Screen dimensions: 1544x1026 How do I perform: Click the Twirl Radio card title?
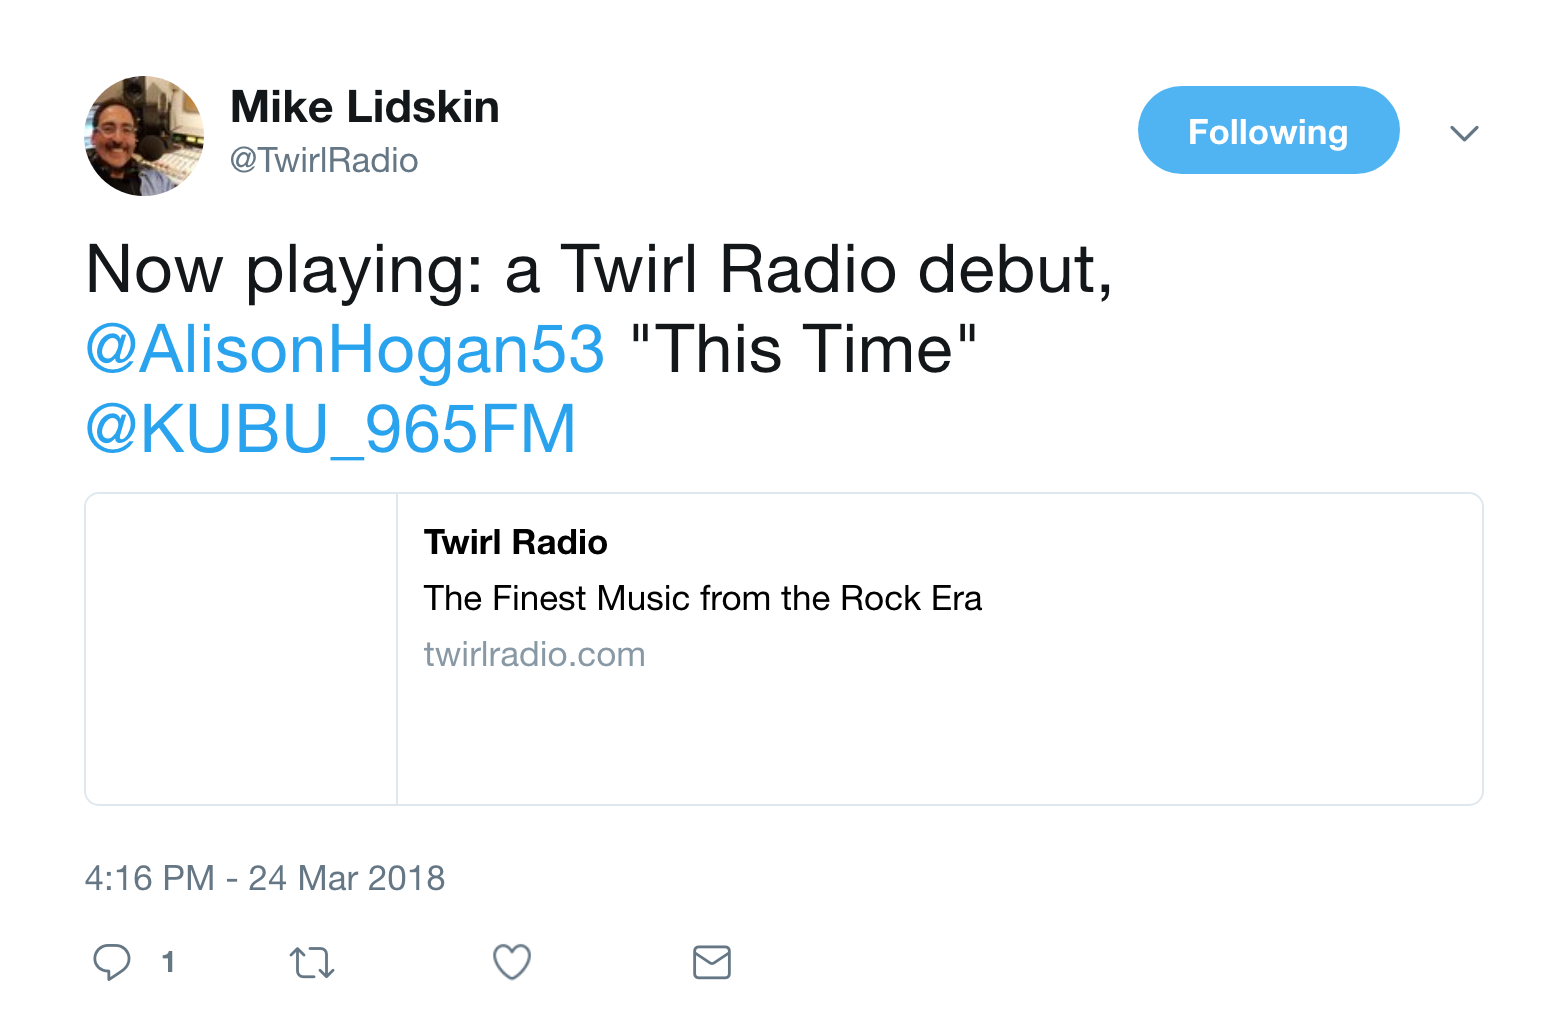(515, 541)
